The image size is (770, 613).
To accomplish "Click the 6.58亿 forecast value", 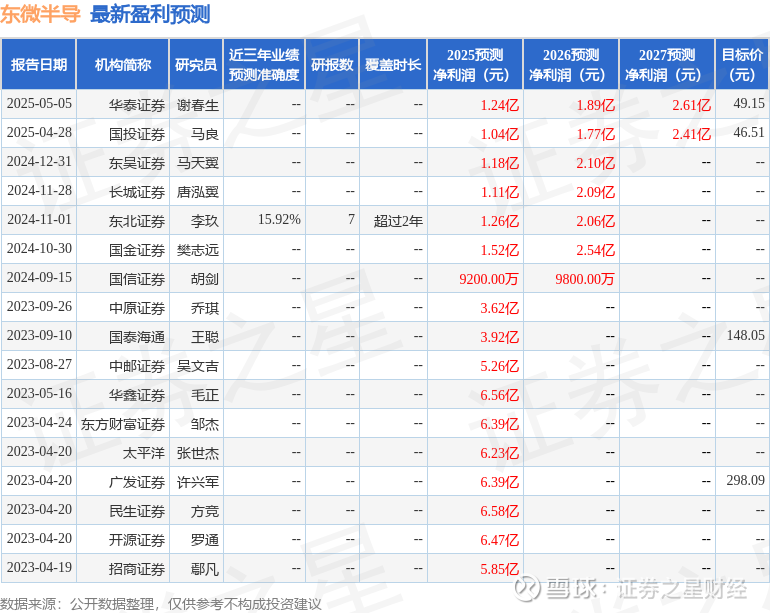I will point(499,511).
